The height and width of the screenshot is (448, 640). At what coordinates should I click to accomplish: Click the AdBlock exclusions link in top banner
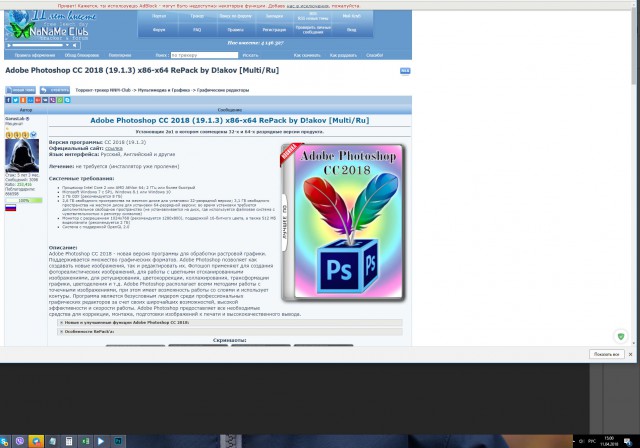[307, 6]
